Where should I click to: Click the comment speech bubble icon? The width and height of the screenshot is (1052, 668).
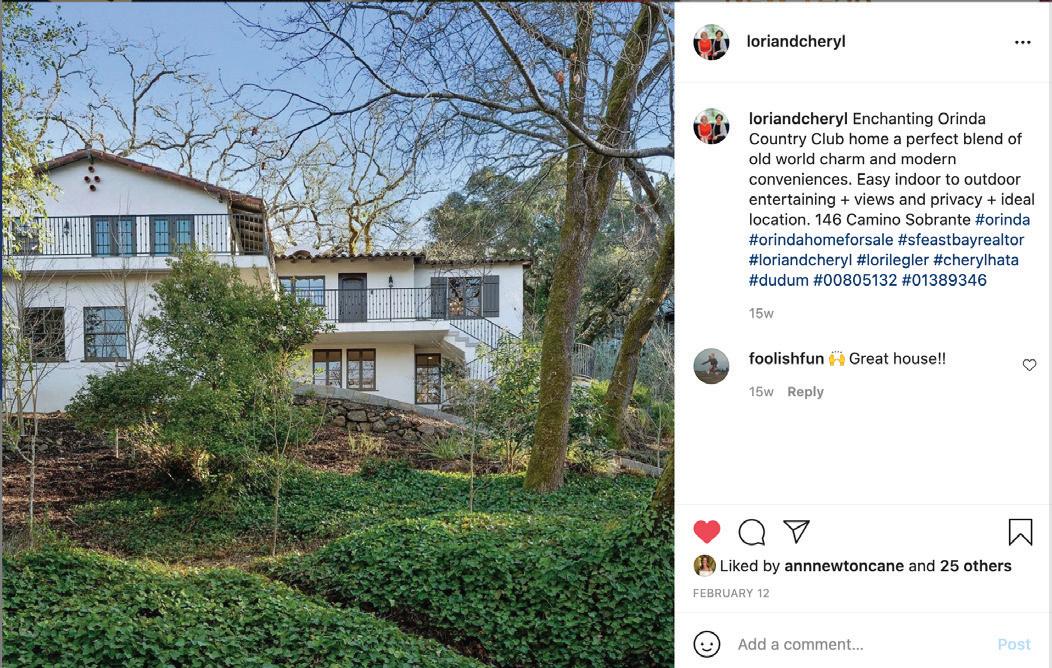(x=751, y=532)
